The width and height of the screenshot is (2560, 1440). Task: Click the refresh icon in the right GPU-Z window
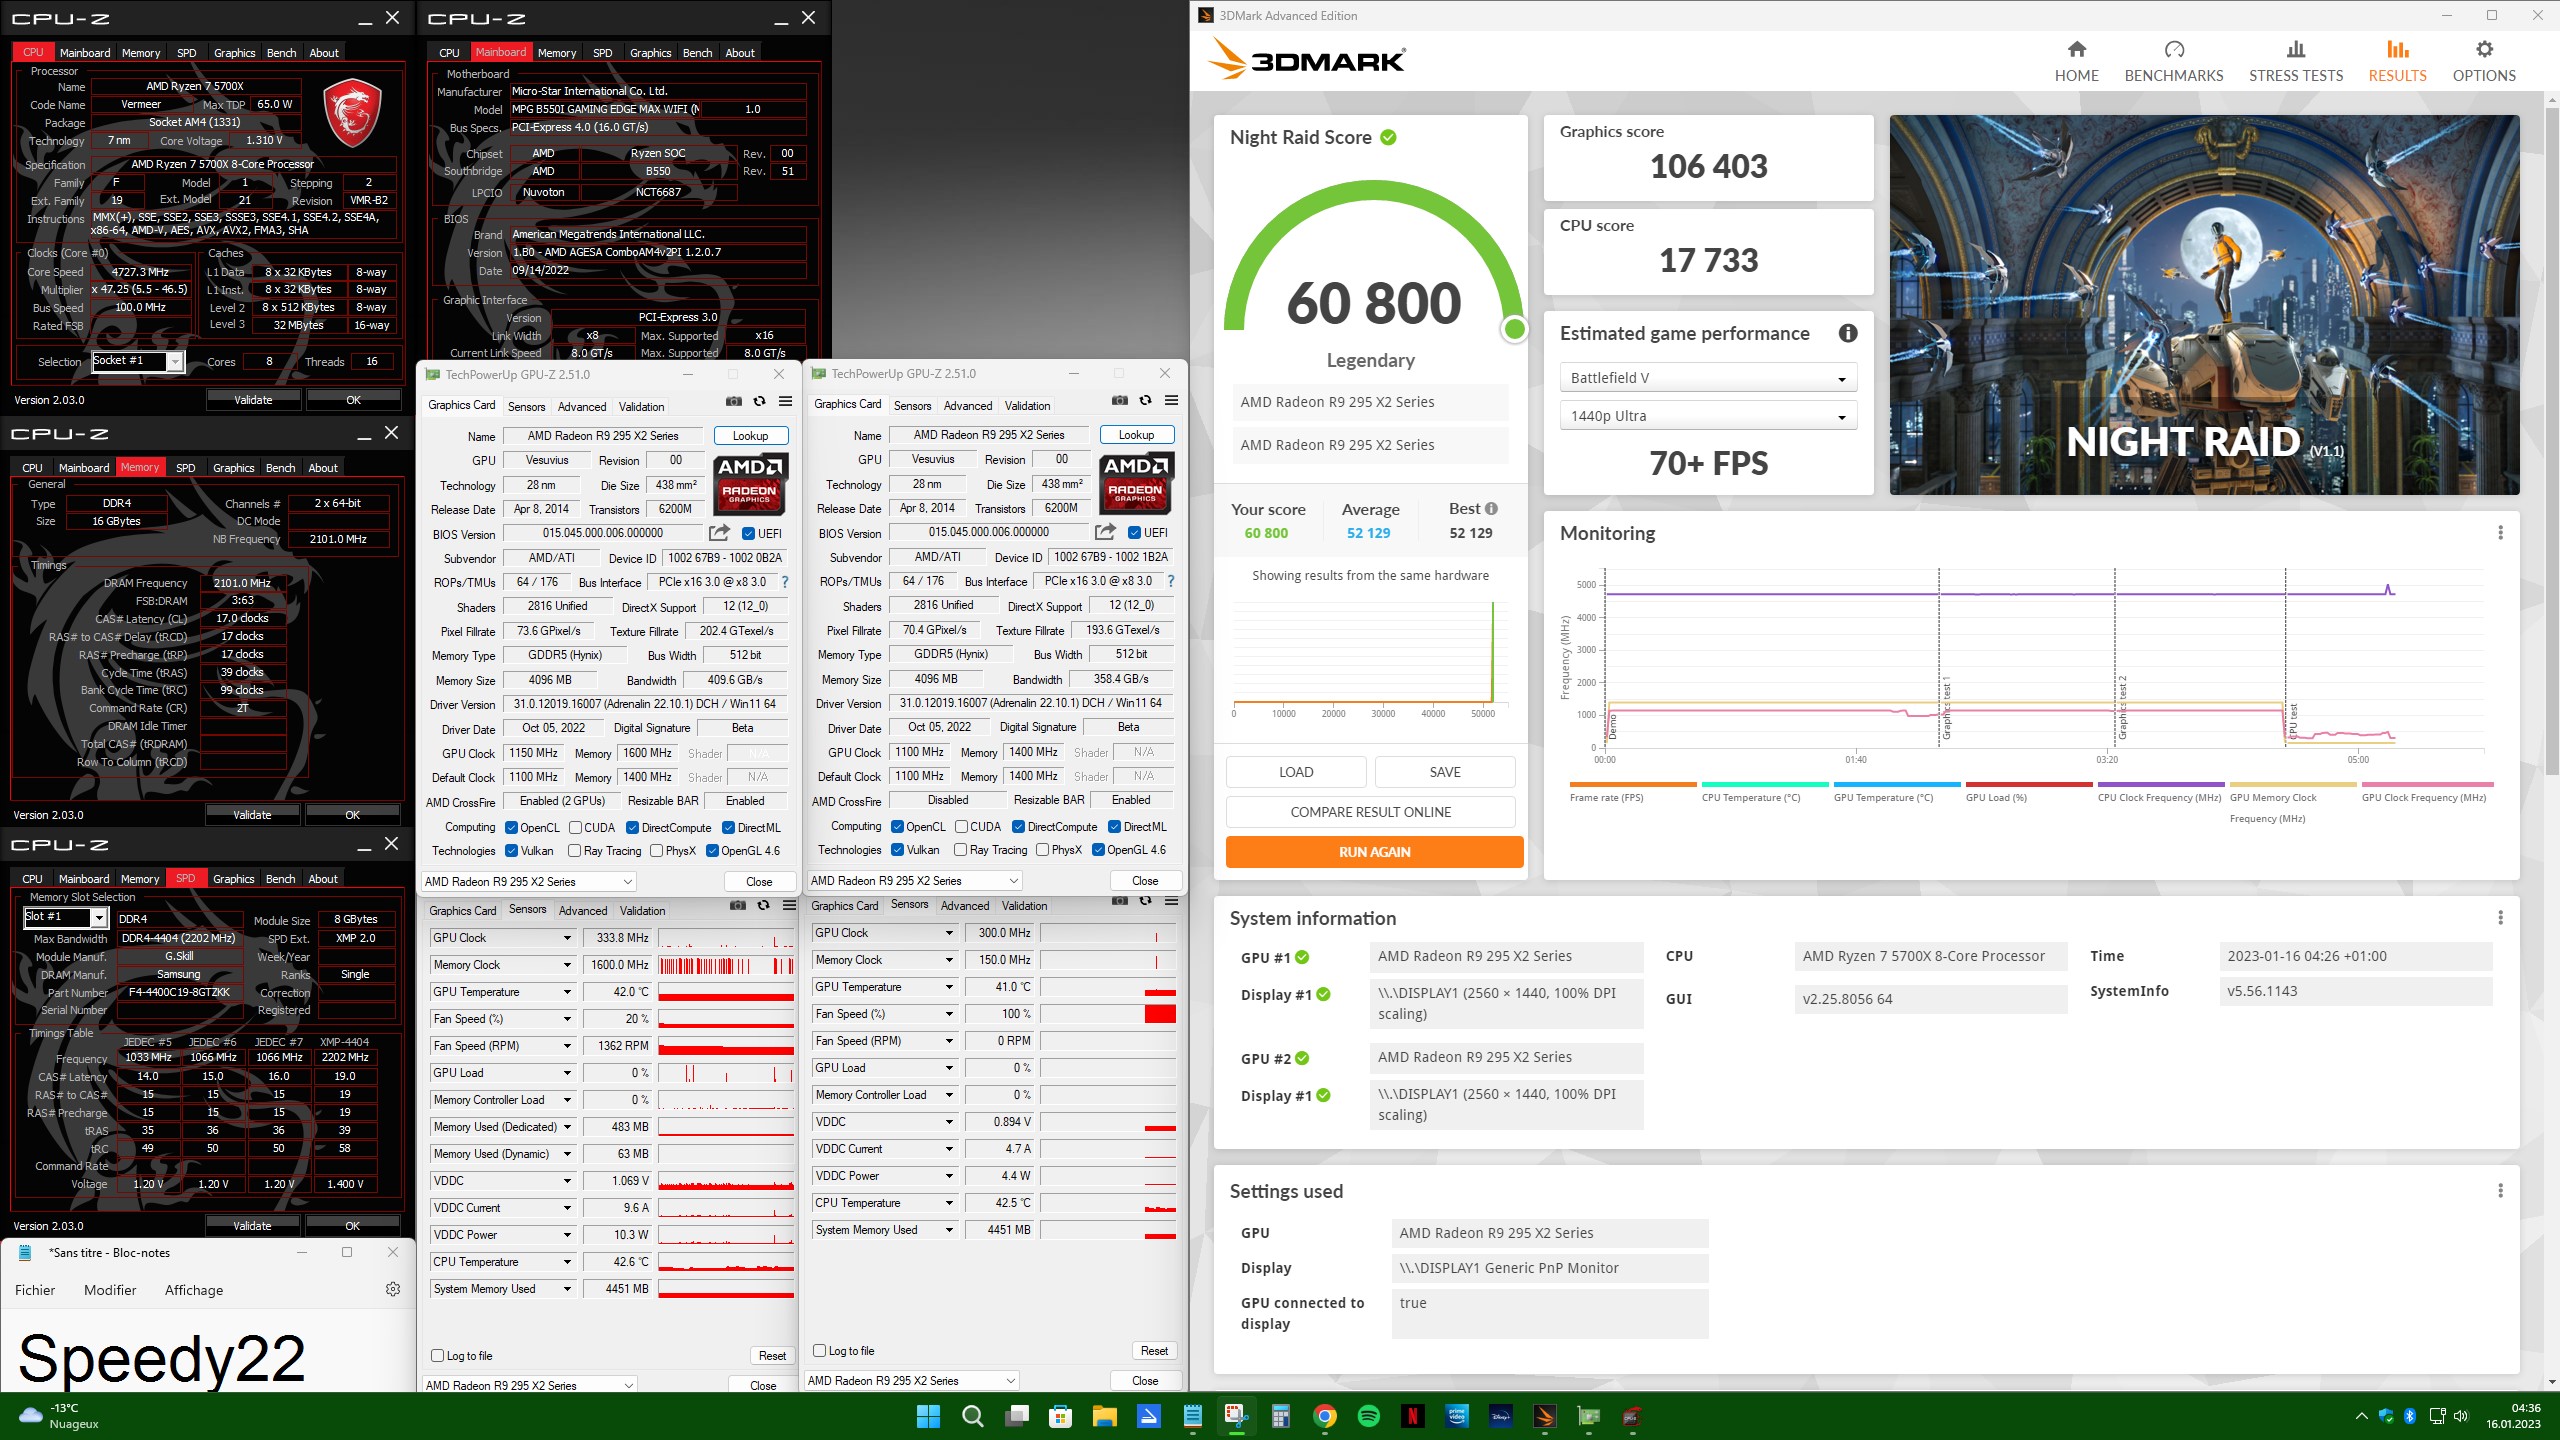[x=1146, y=401]
